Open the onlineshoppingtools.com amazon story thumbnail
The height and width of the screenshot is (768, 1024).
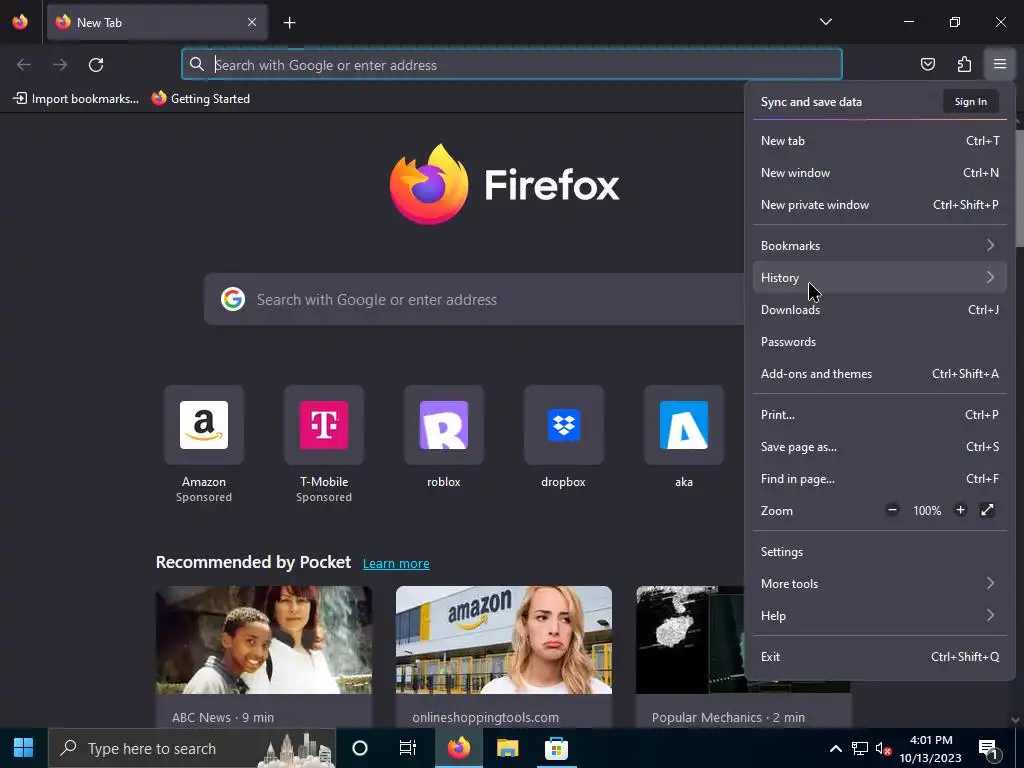[x=504, y=639]
